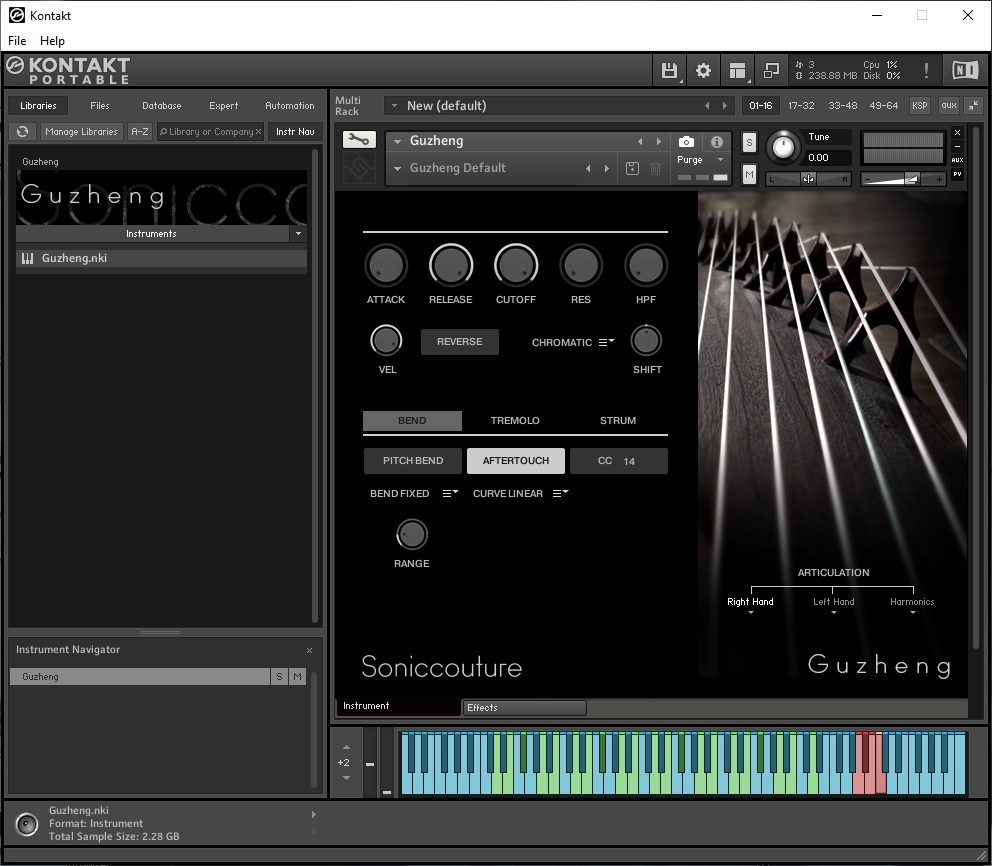Click the NI logo button

965,70
